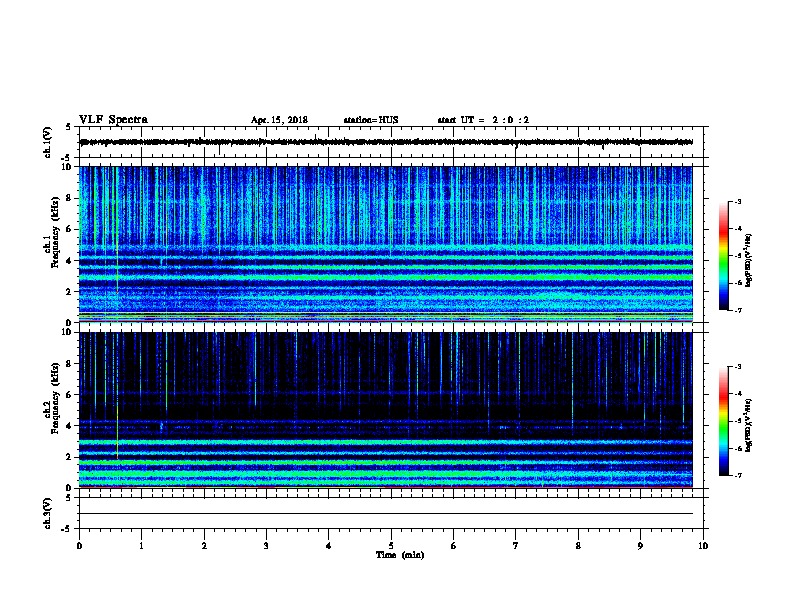Viewport: 792px width, 612px height.
Task: Click the ch.2 spectrogram color bar
Action: pyautogui.click(x=723, y=421)
